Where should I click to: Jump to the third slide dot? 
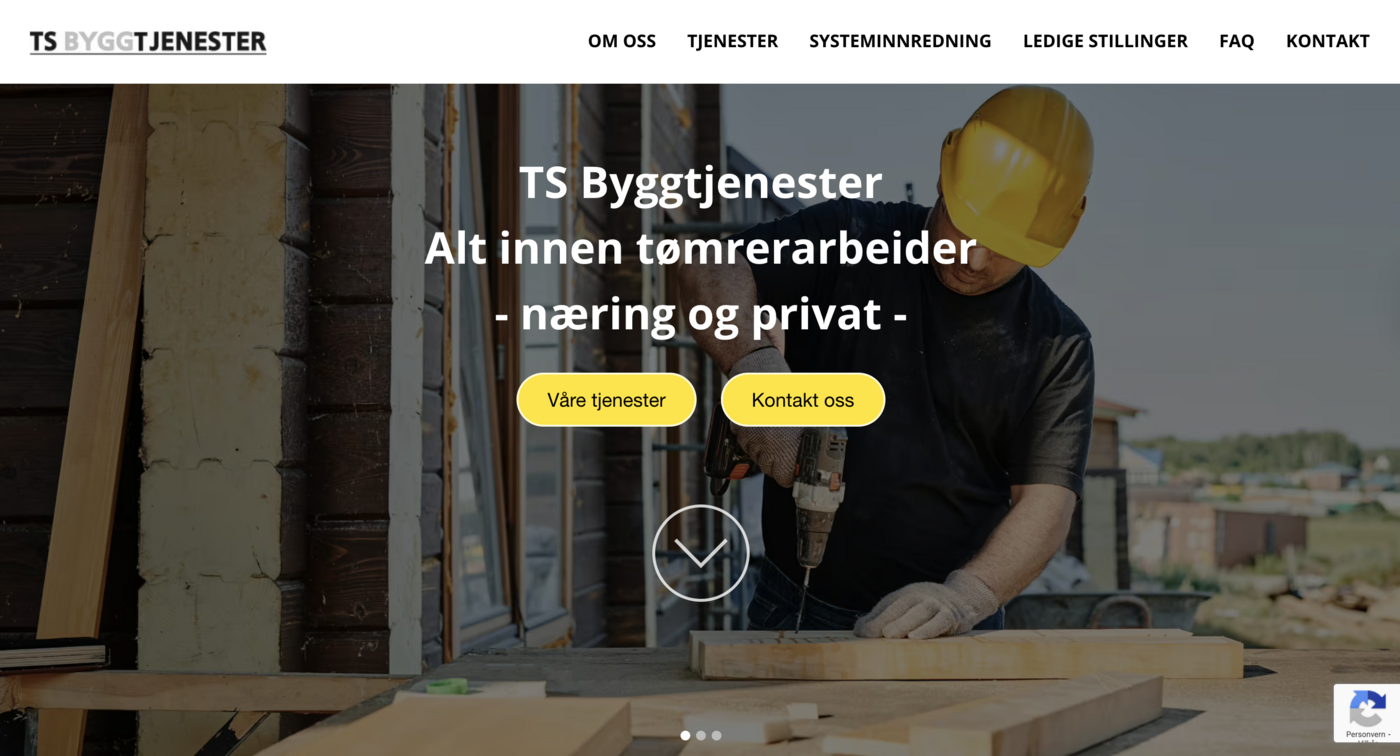click(x=716, y=735)
